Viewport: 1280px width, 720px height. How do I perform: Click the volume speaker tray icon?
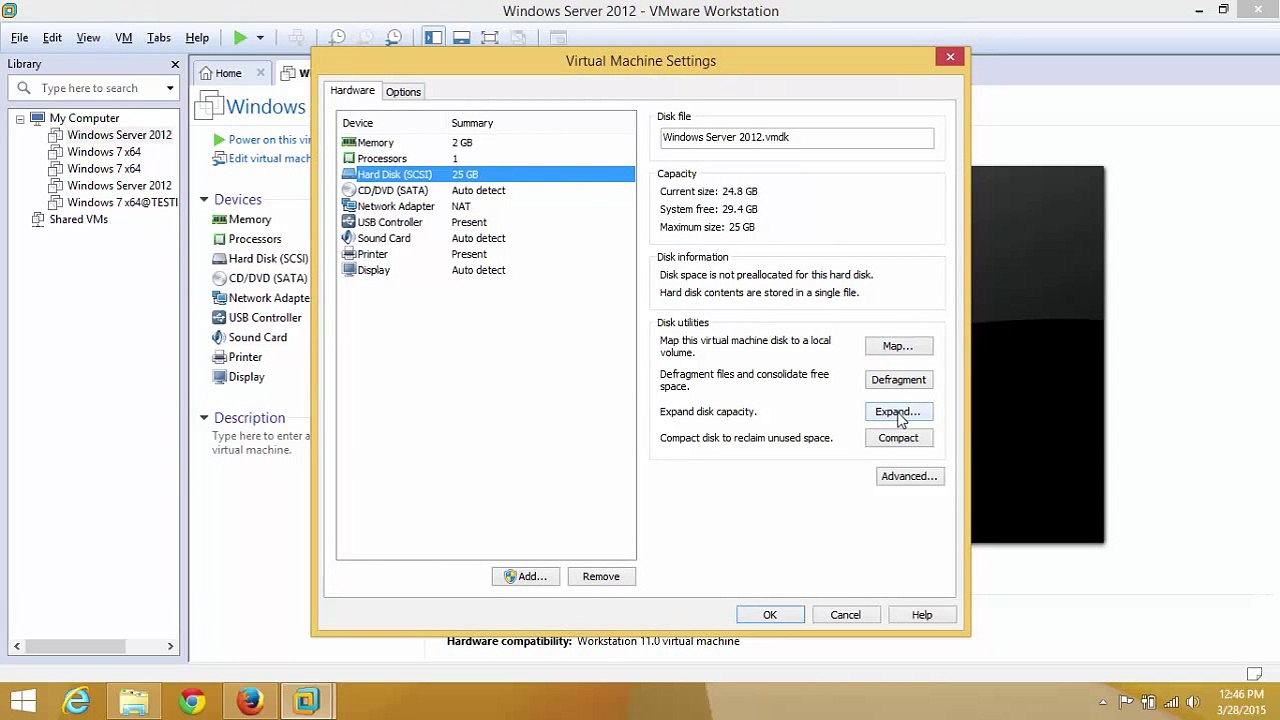point(1192,702)
